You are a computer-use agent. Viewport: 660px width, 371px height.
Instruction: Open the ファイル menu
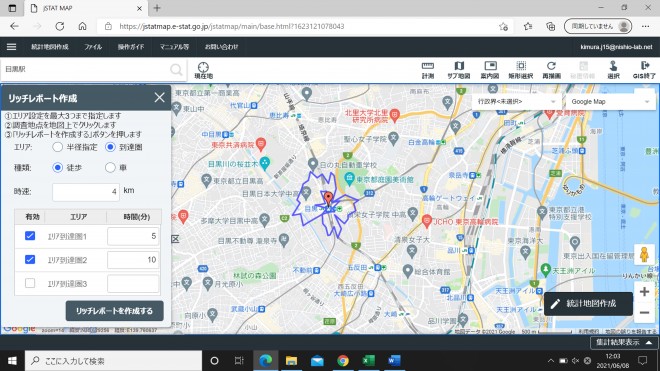click(x=93, y=47)
